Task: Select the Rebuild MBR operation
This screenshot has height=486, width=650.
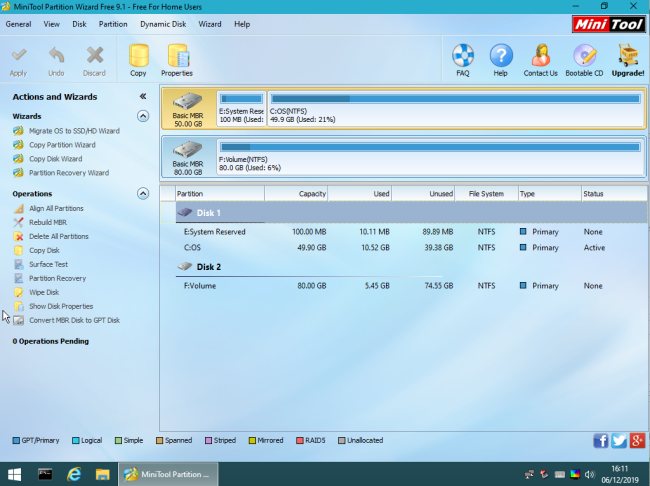Action: [x=48, y=222]
